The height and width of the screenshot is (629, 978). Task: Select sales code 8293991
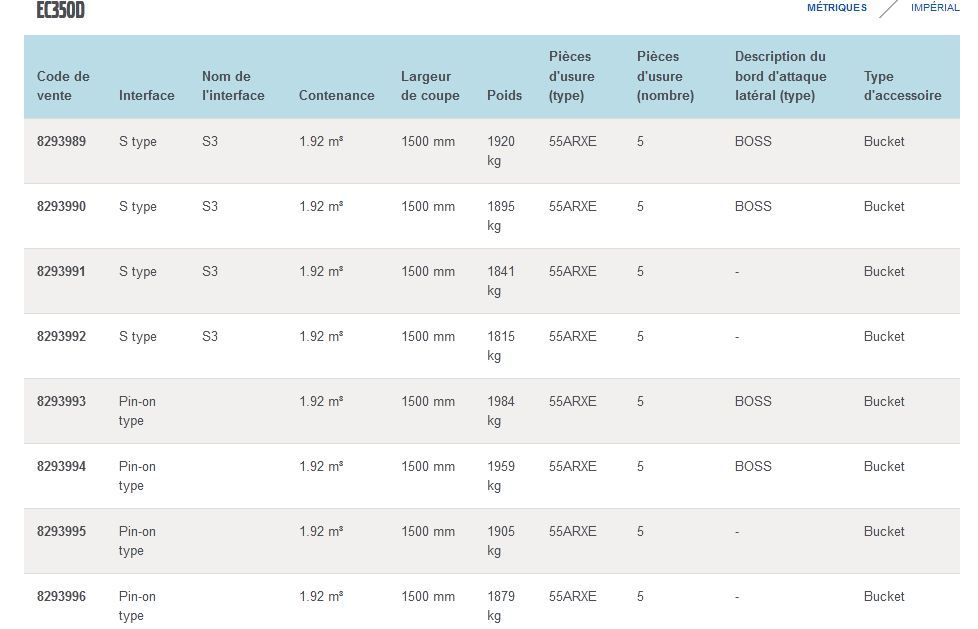coord(61,272)
